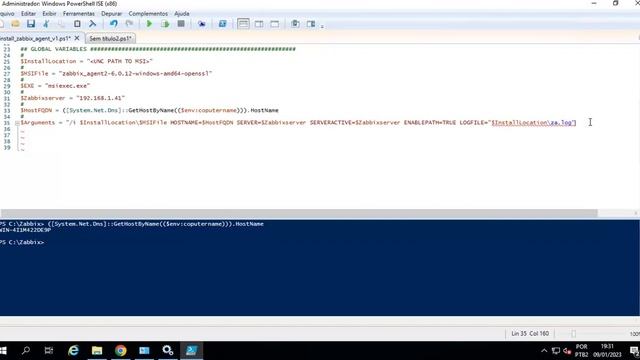
Task: Open the Complementos menu
Action: coord(148,13)
